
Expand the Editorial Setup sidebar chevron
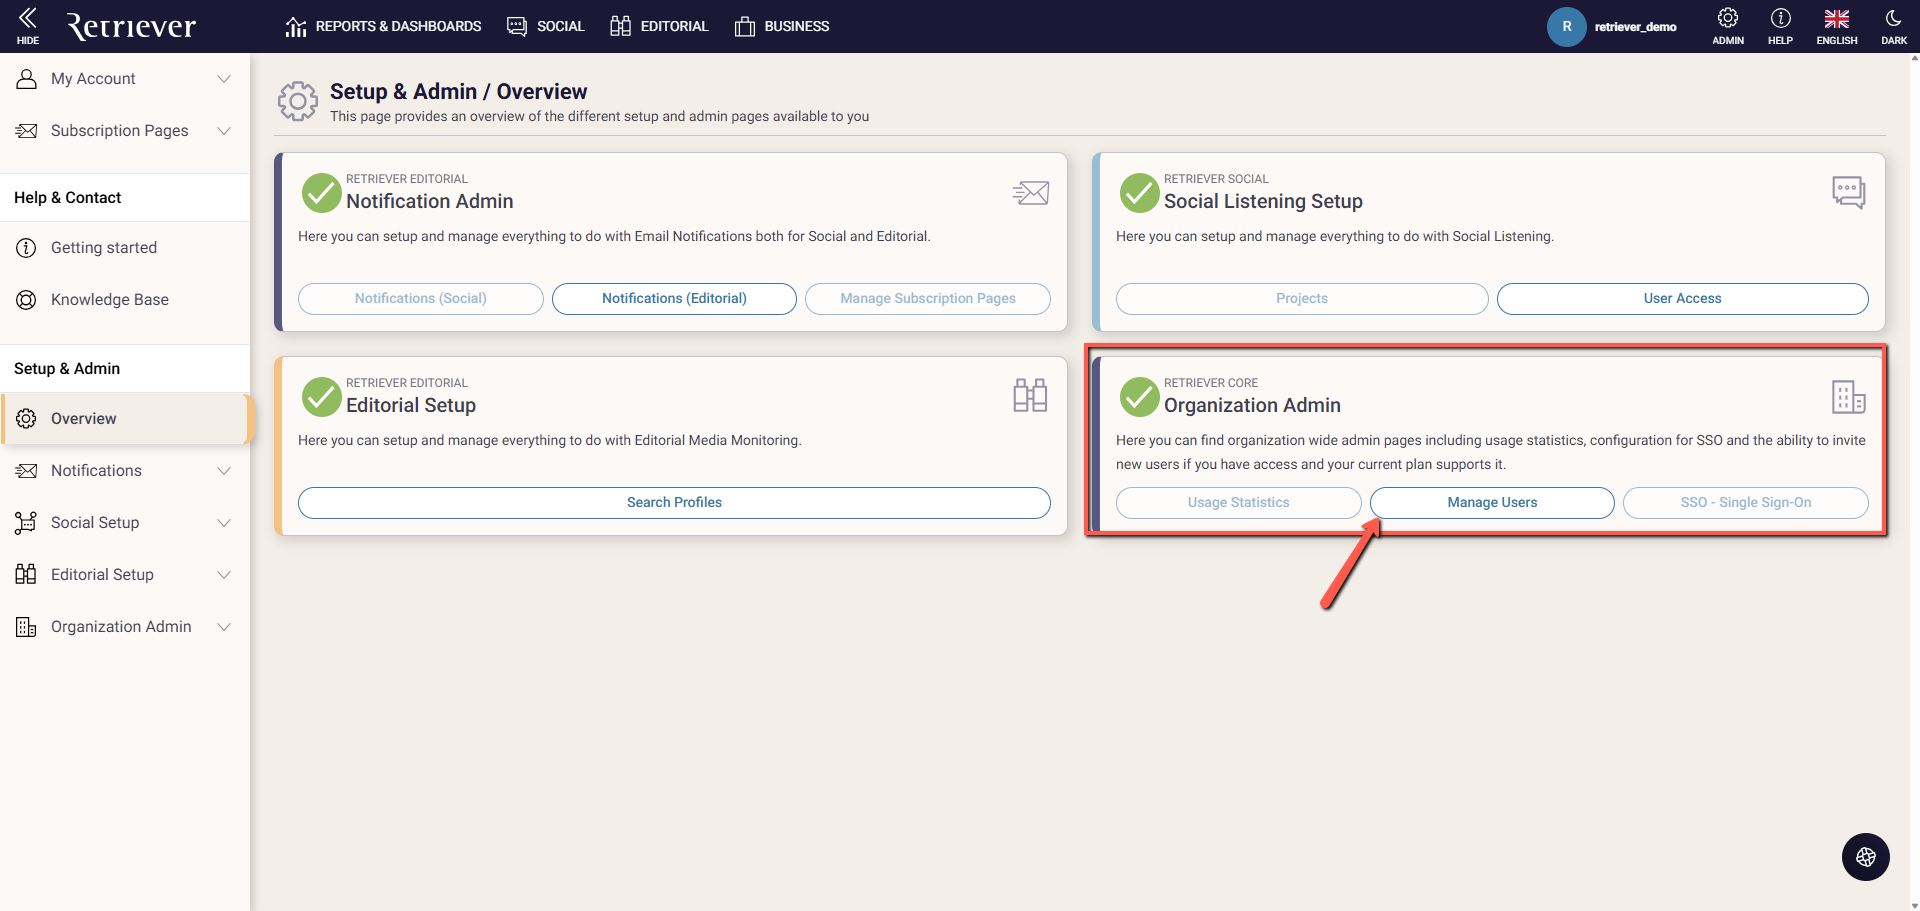pos(224,575)
